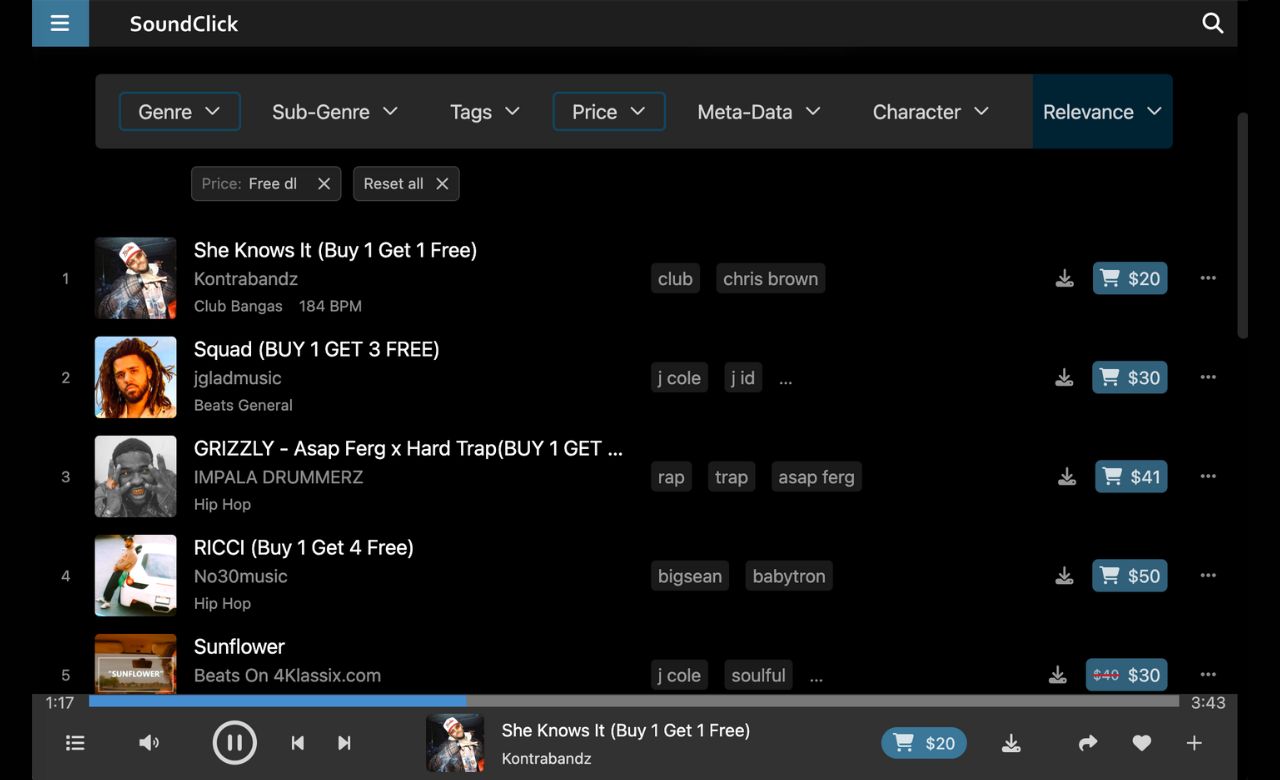
Task: Select the asap ferg tag
Action: [817, 477]
